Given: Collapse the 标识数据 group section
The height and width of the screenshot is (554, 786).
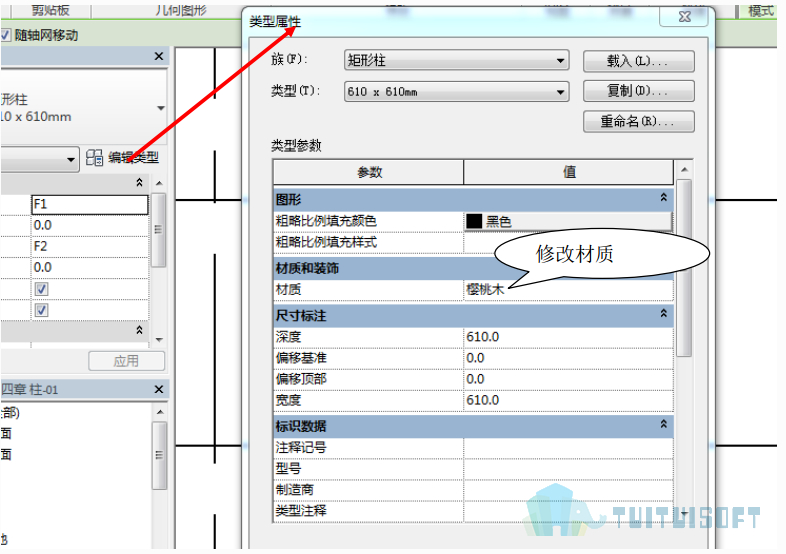Looking at the screenshot, I should coord(663,424).
